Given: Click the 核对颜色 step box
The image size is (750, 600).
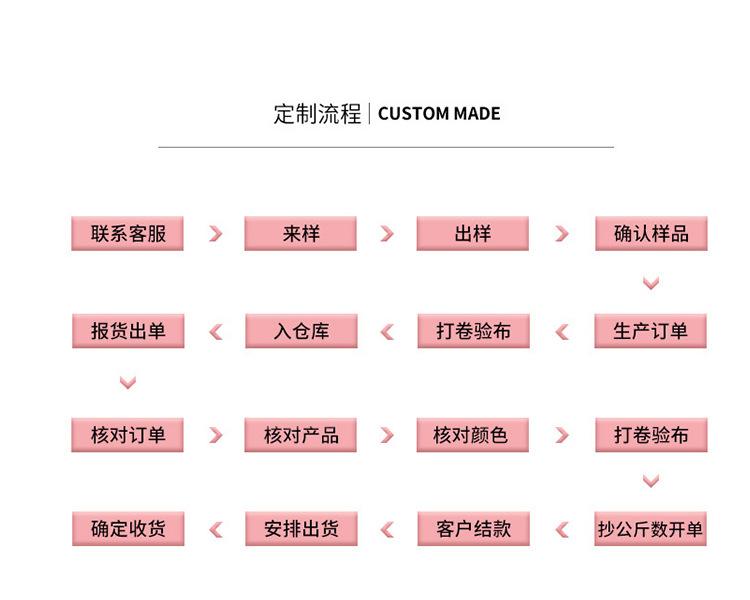Looking at the screenshot, I should [473, 435].
